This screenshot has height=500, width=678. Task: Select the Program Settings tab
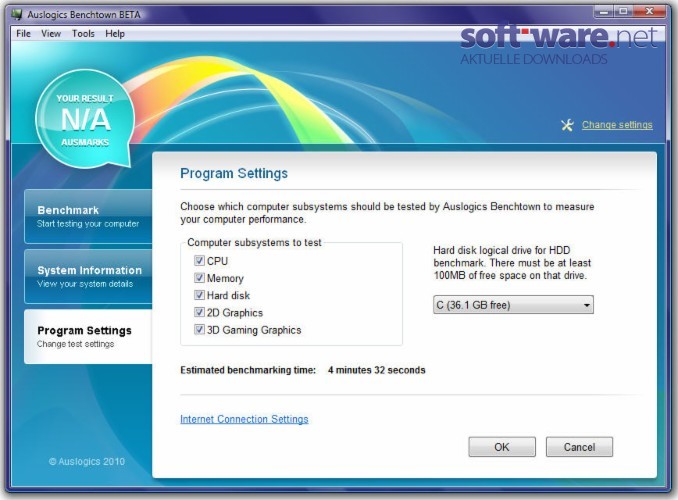[89, 337]
